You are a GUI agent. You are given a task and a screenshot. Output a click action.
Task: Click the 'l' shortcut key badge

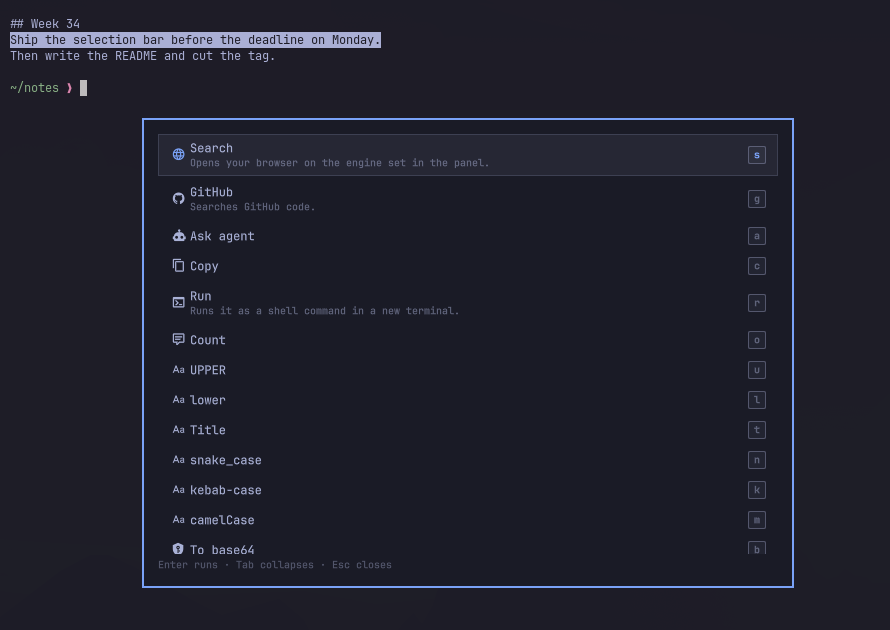(757, 400)
